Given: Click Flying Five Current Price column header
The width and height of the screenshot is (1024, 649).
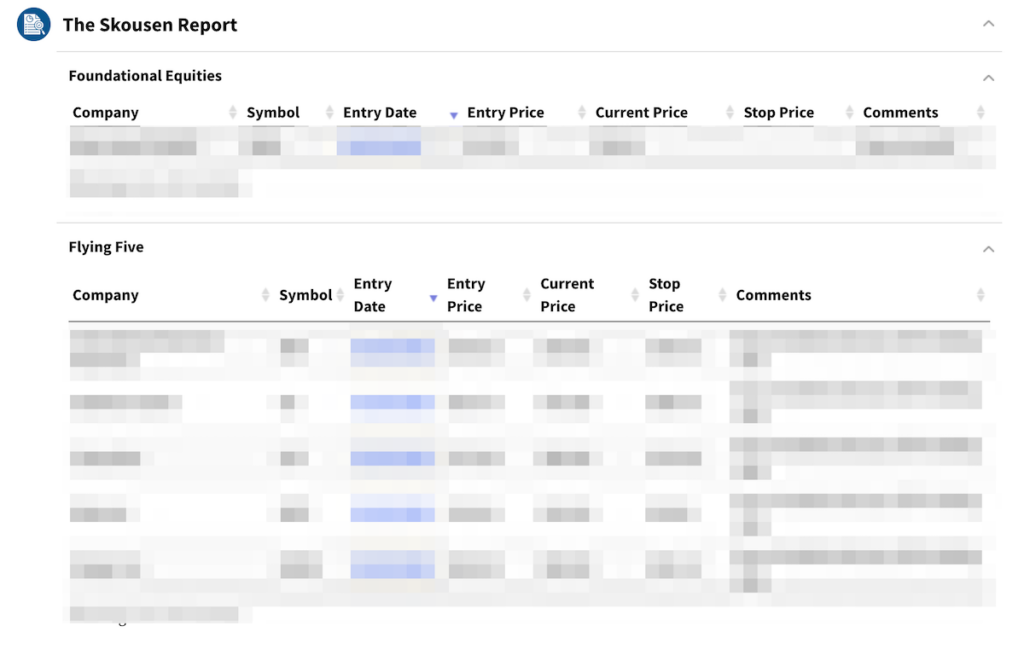Looking at the screenshot, I should point(567,295).
